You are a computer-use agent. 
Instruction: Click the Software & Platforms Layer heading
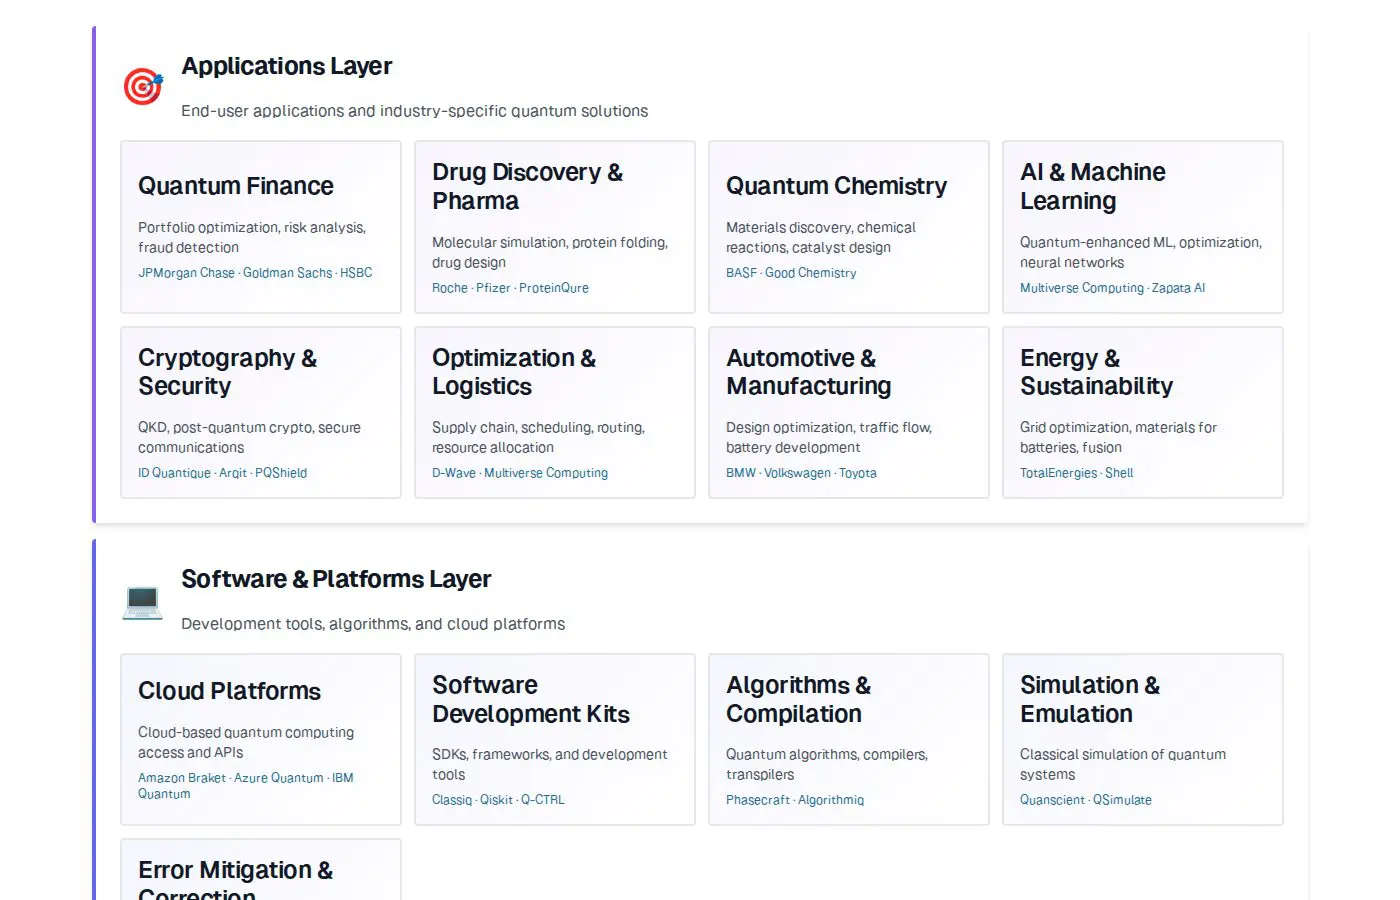click(336, 579)
